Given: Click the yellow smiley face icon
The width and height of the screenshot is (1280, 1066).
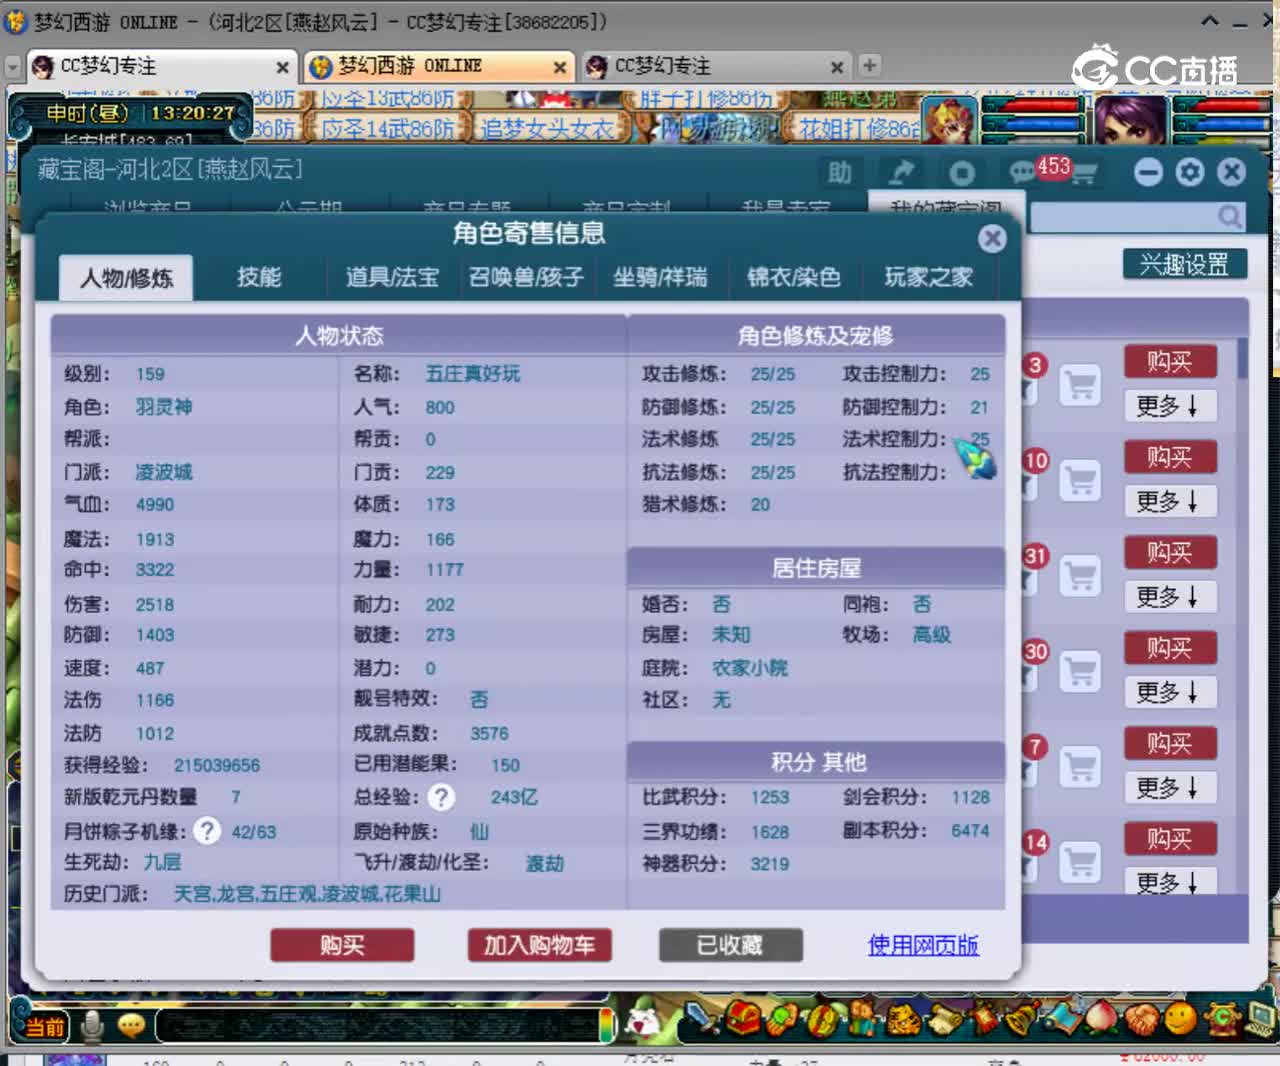Looking at the screenshot, I should point(1180,1019).
